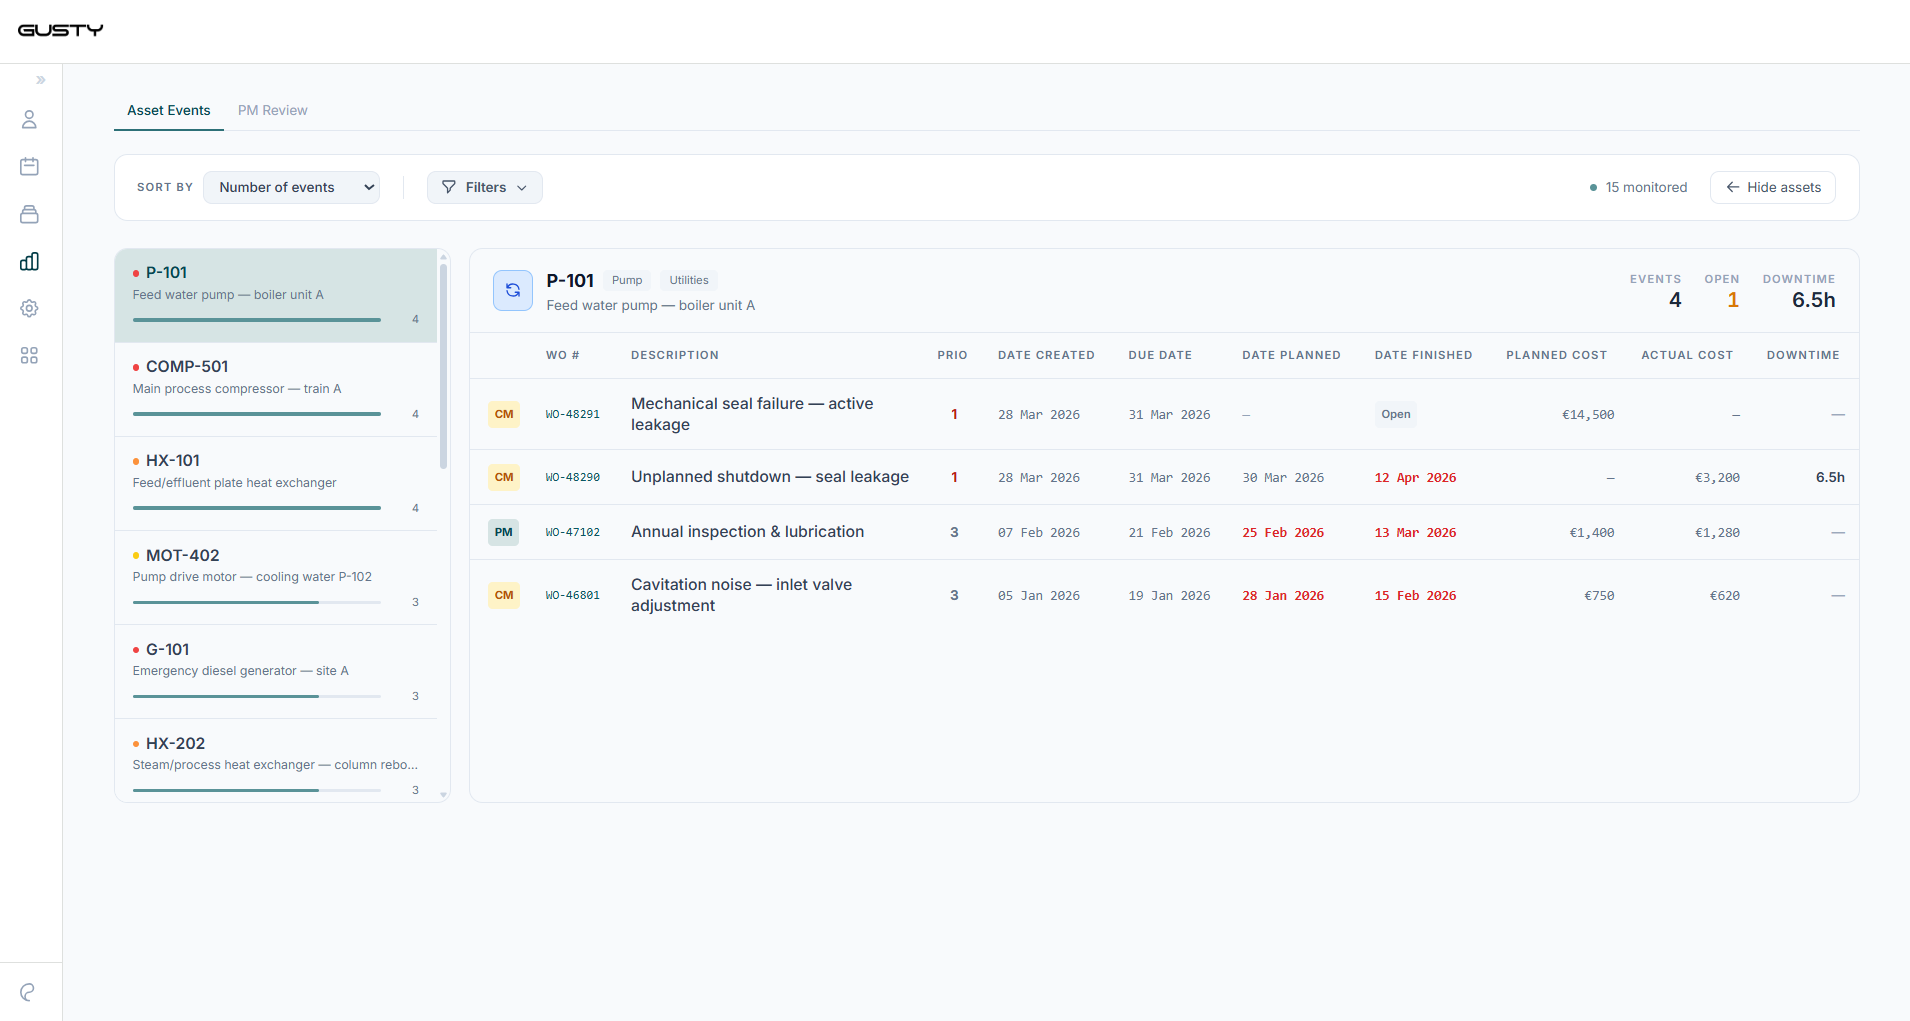Click the asset list scroll down arrow
1910x1021 pixels.
point(443,795)
